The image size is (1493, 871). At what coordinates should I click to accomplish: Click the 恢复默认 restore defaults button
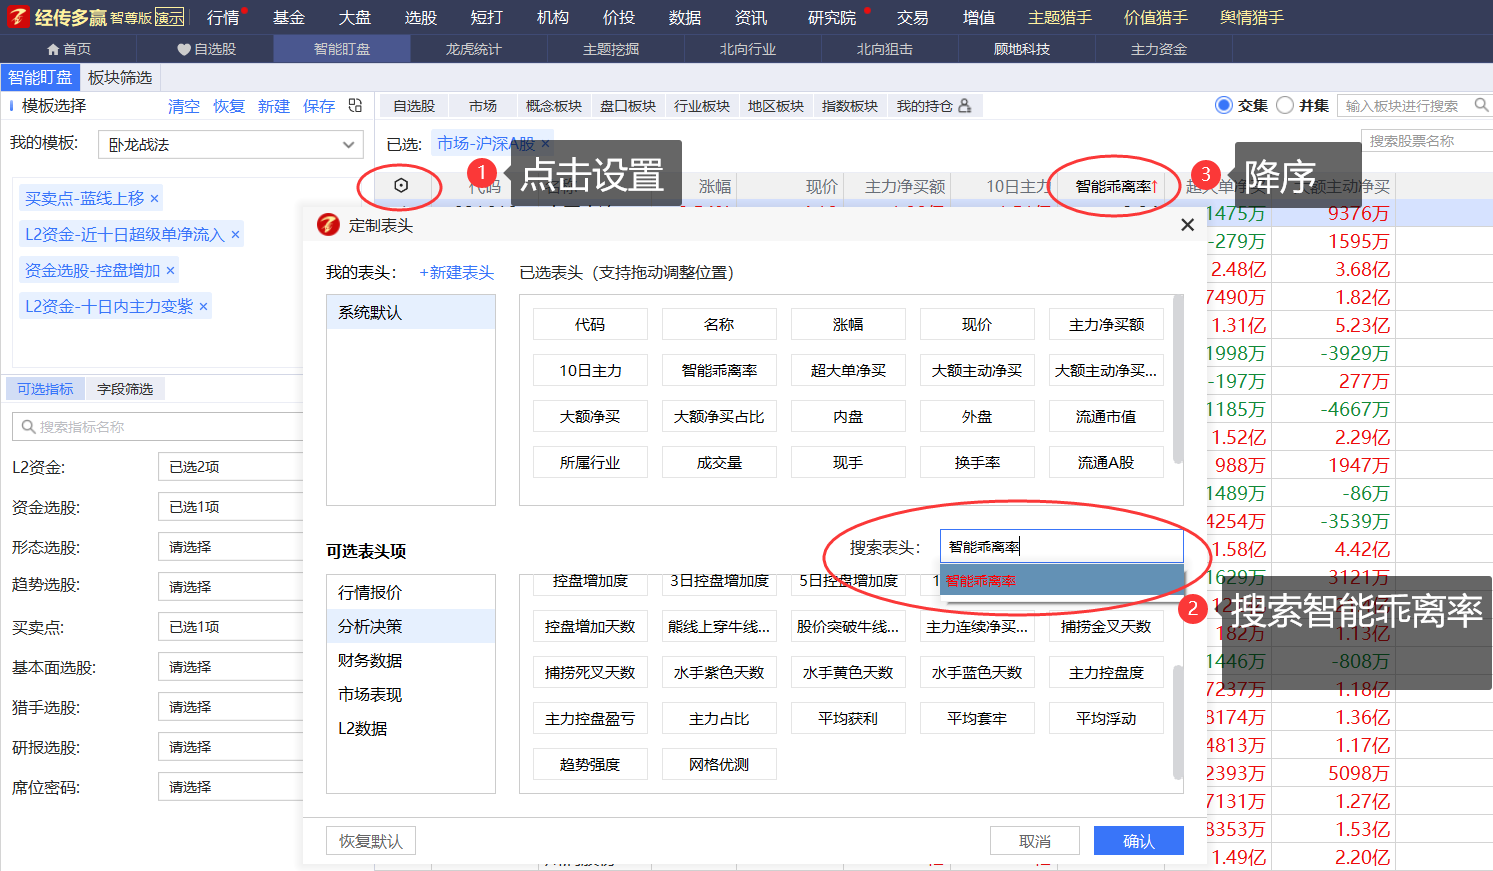(370, 840)
